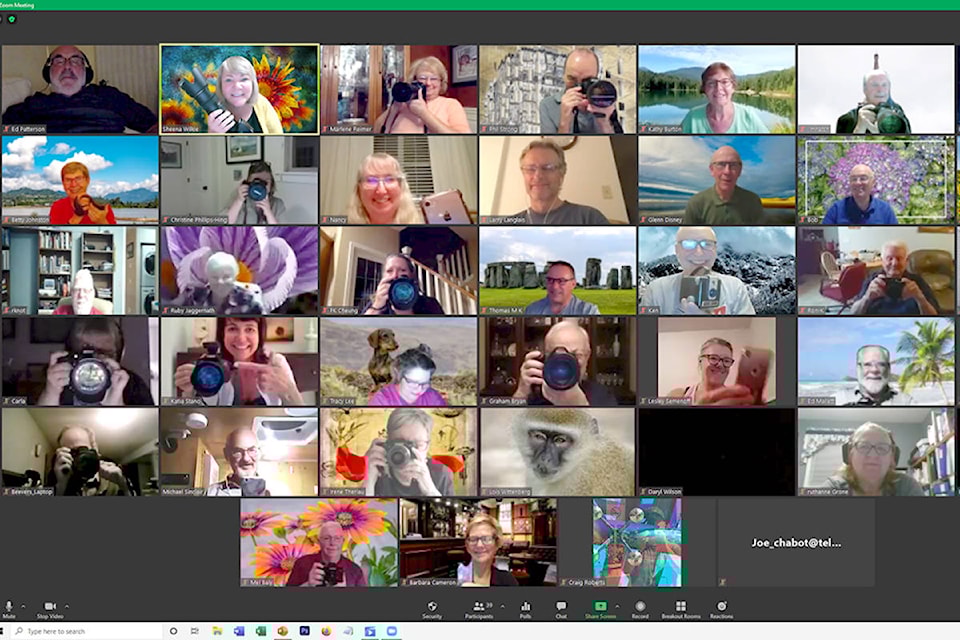The width and height of the screenshot is (960, 640).
Task: Open Task View on the taskbar
Action: pos(195,631)
